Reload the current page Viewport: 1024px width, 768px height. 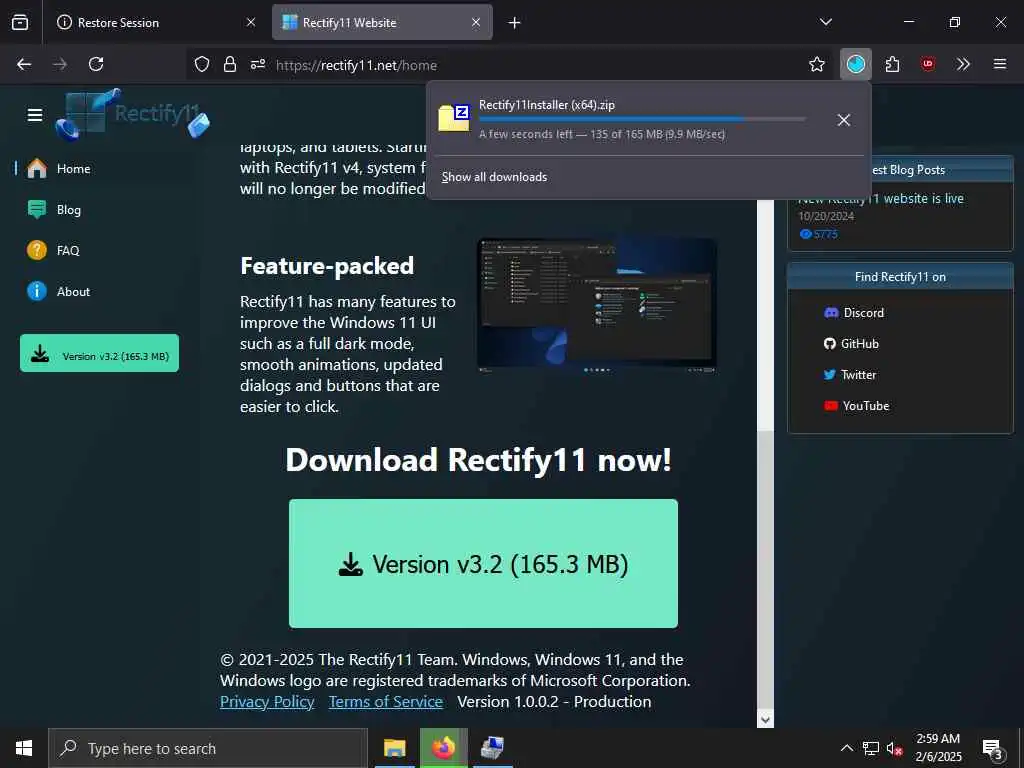coord(96,64)
